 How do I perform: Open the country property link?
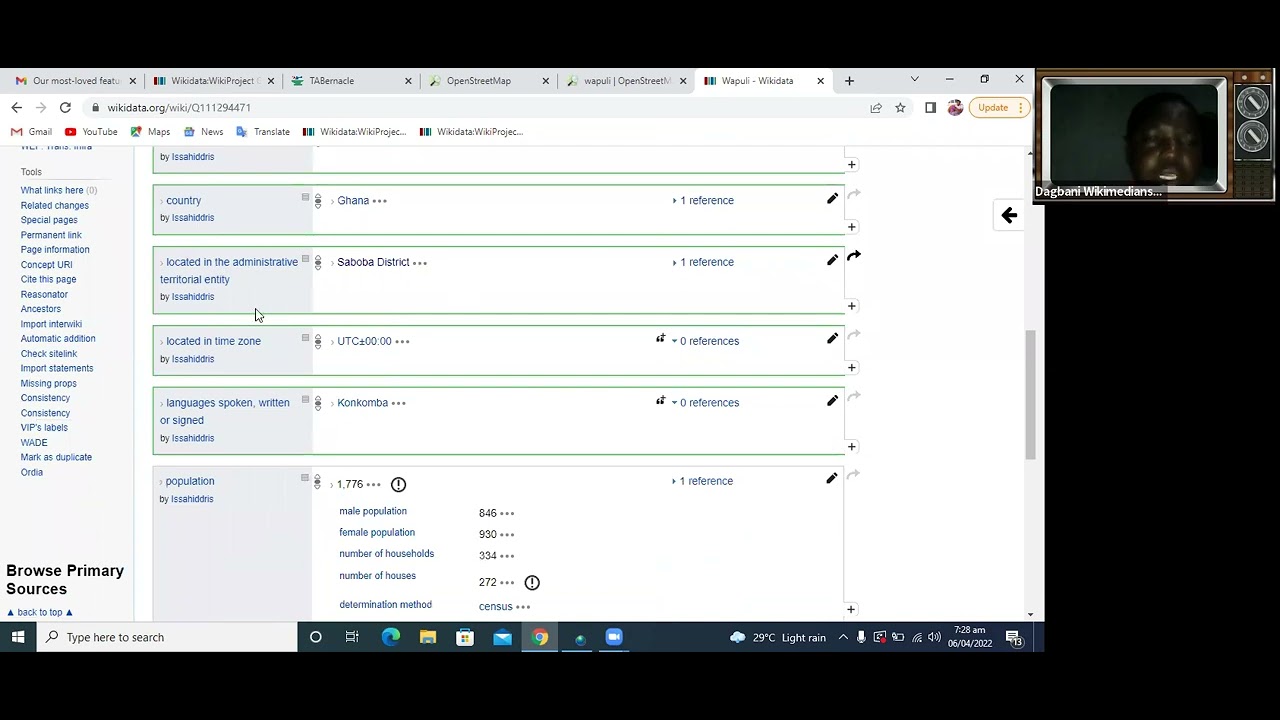coord(184,201)
